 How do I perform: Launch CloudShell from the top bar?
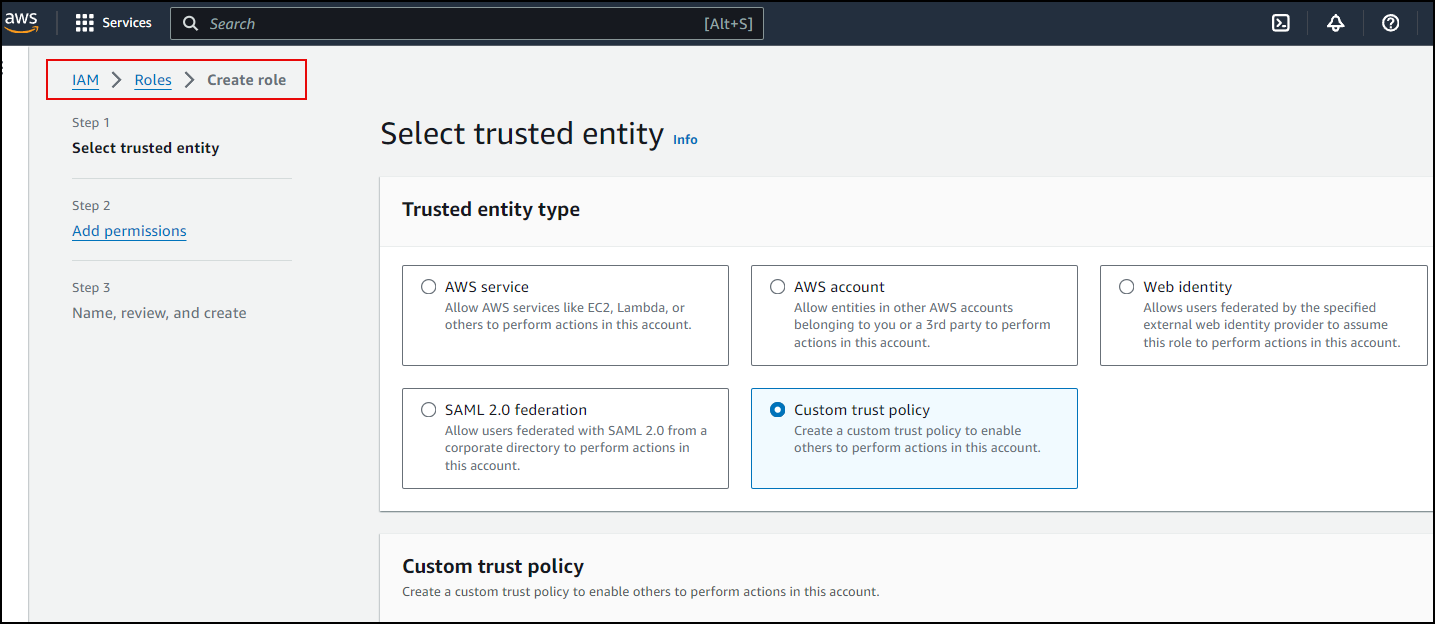pos(1280,23)
